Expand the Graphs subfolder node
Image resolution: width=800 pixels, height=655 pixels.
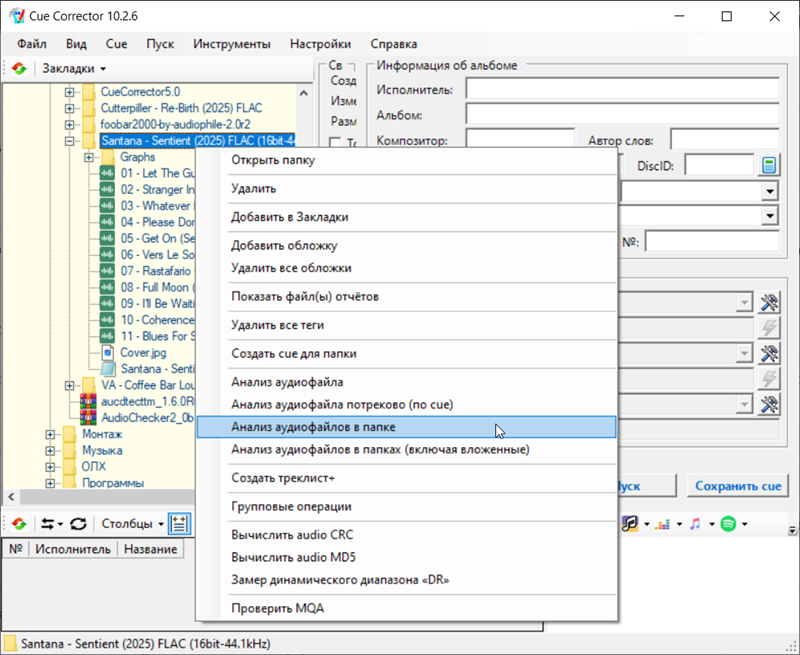click(89, 157)
